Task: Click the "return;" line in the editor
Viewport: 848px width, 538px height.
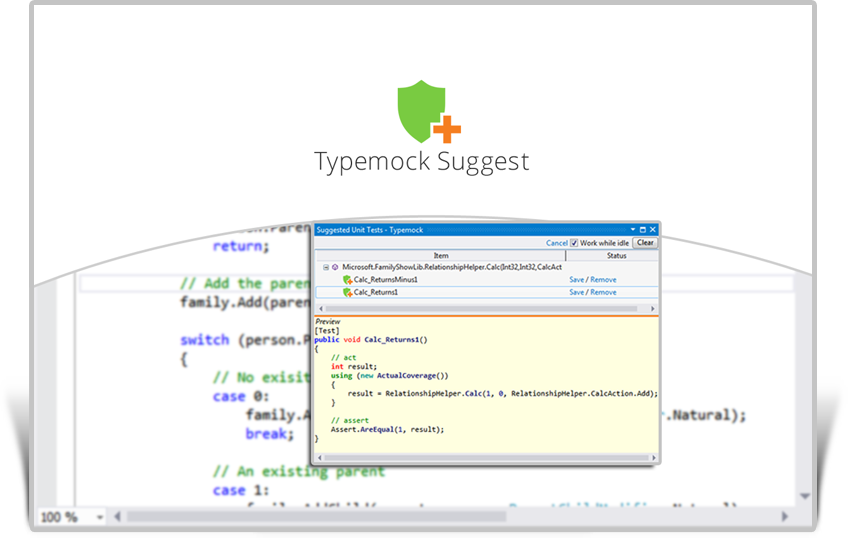Action: click(x=241, y=246)
